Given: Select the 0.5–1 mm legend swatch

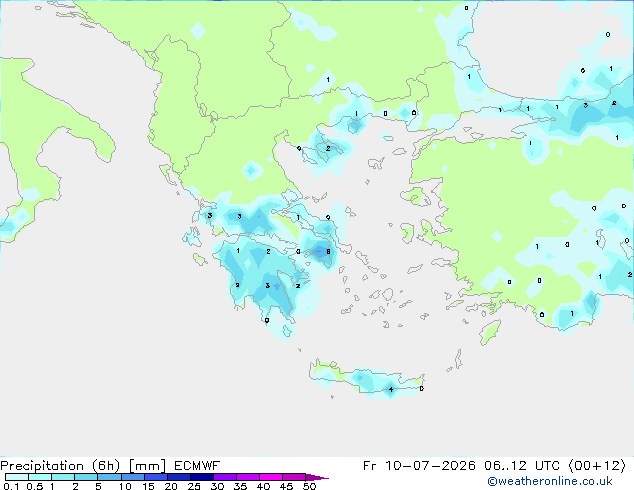Looking at the screenshot, I should (40, 477).
